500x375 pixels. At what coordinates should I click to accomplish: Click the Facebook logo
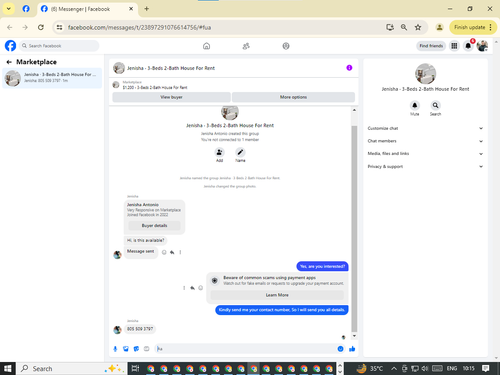pos(10,46)
